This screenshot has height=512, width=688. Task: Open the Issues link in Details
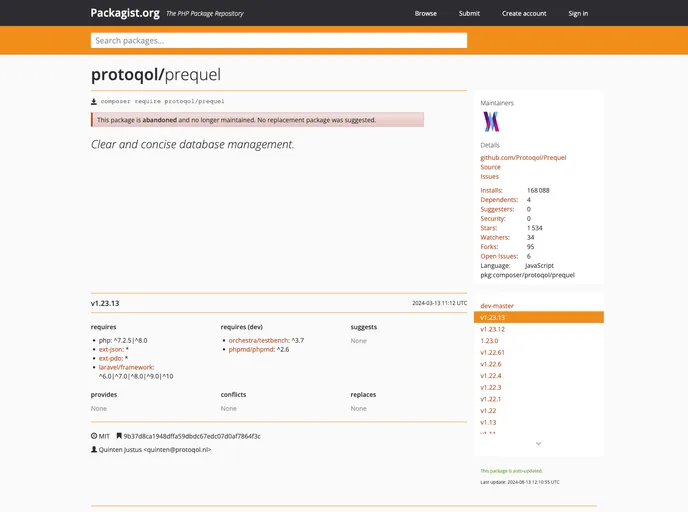click(489, 177)
